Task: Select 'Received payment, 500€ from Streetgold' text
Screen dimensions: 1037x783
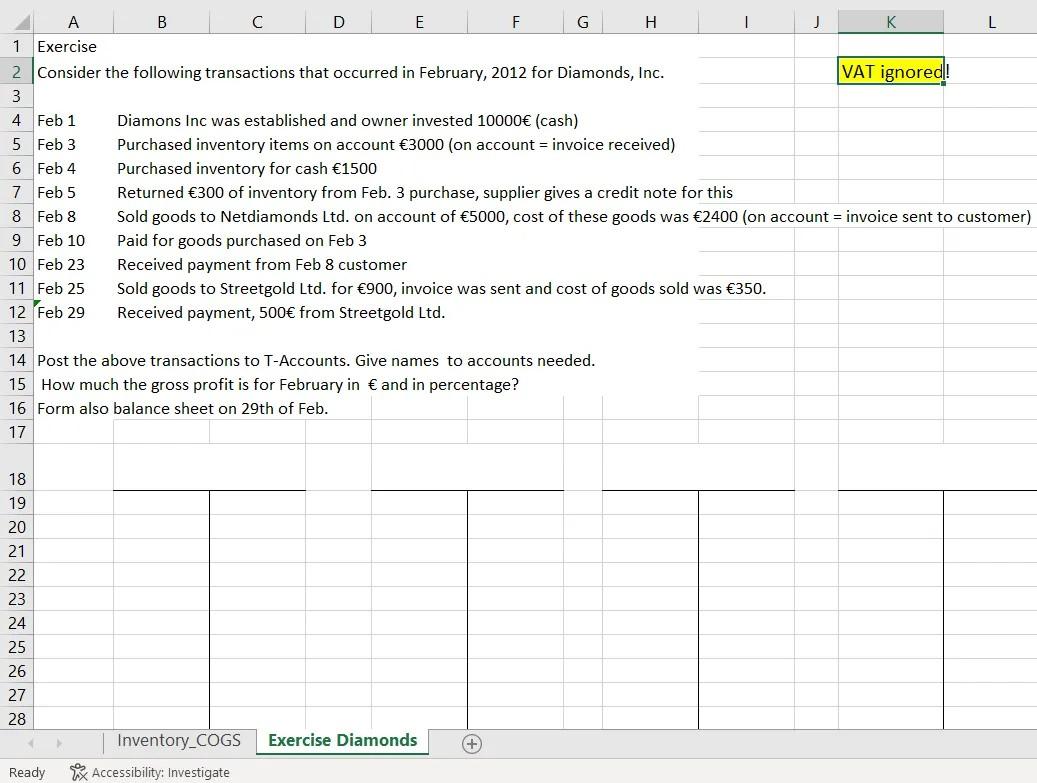Action: click(281, 313)
